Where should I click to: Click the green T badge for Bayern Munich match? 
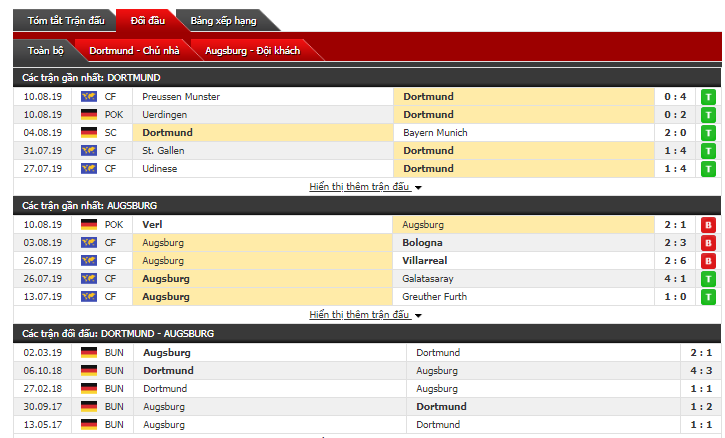tap(708, 133)
